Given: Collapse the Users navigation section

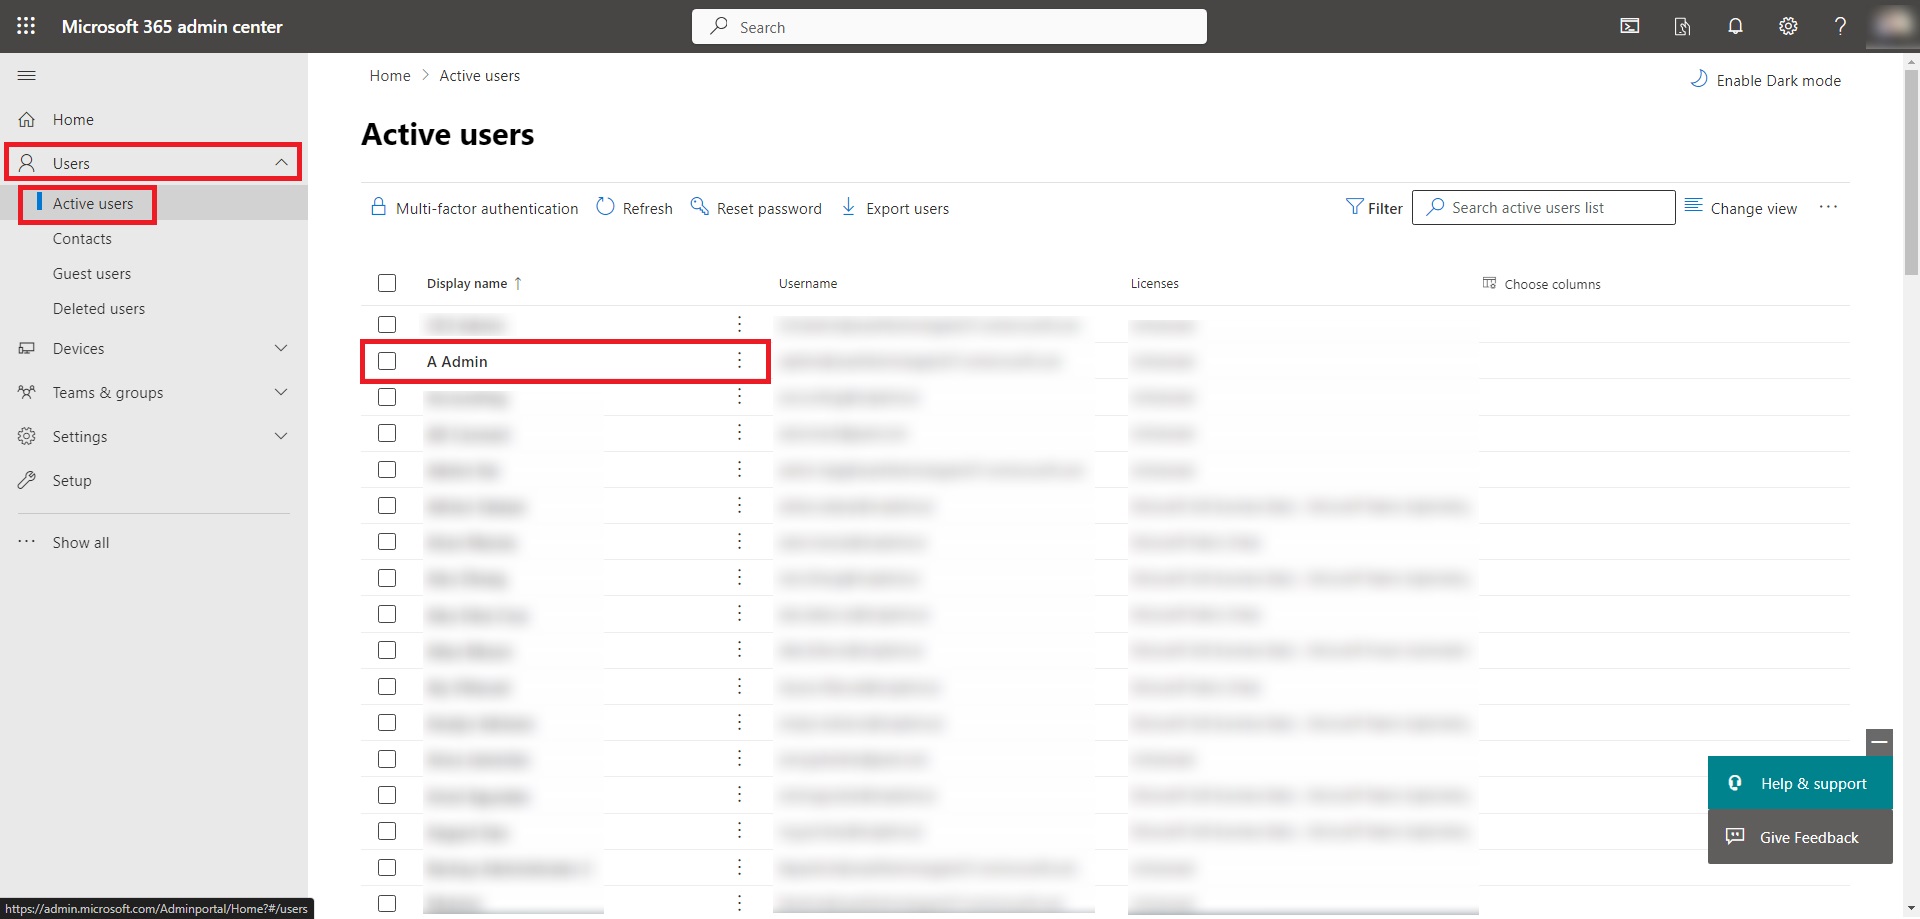Looking at the screenshot, I should (281, 163).
